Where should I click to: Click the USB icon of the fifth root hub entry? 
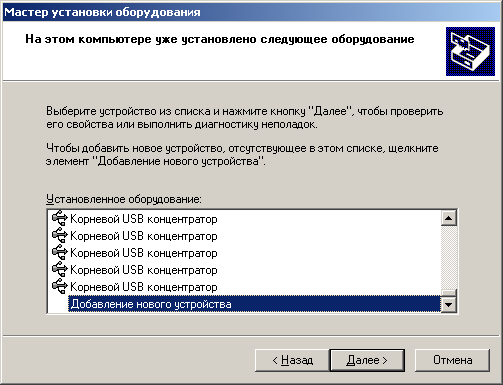click(60, 286)
